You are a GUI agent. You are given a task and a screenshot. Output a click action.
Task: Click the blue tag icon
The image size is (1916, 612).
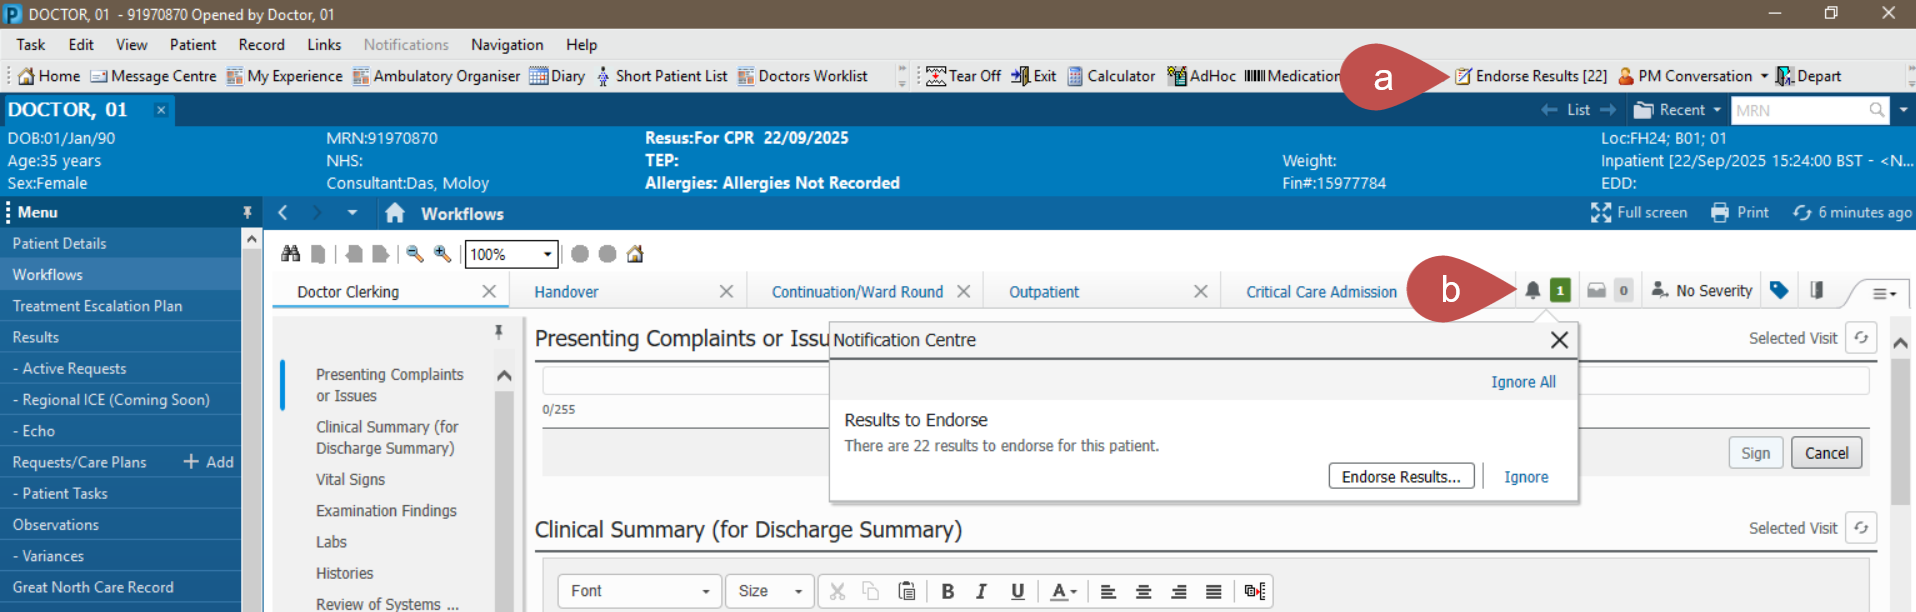1778,290
